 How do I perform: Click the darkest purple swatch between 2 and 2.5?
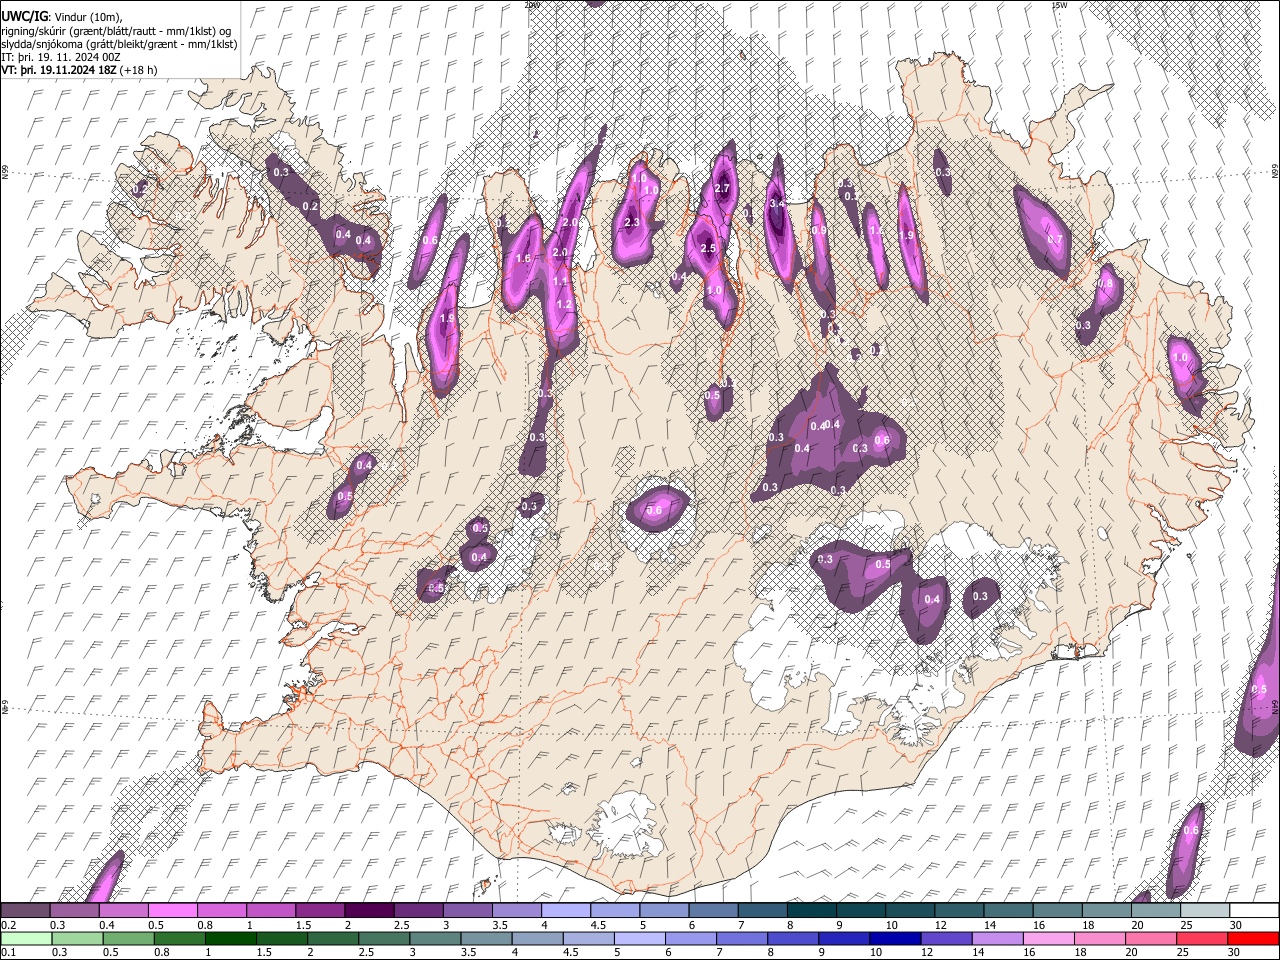[368, 910]
